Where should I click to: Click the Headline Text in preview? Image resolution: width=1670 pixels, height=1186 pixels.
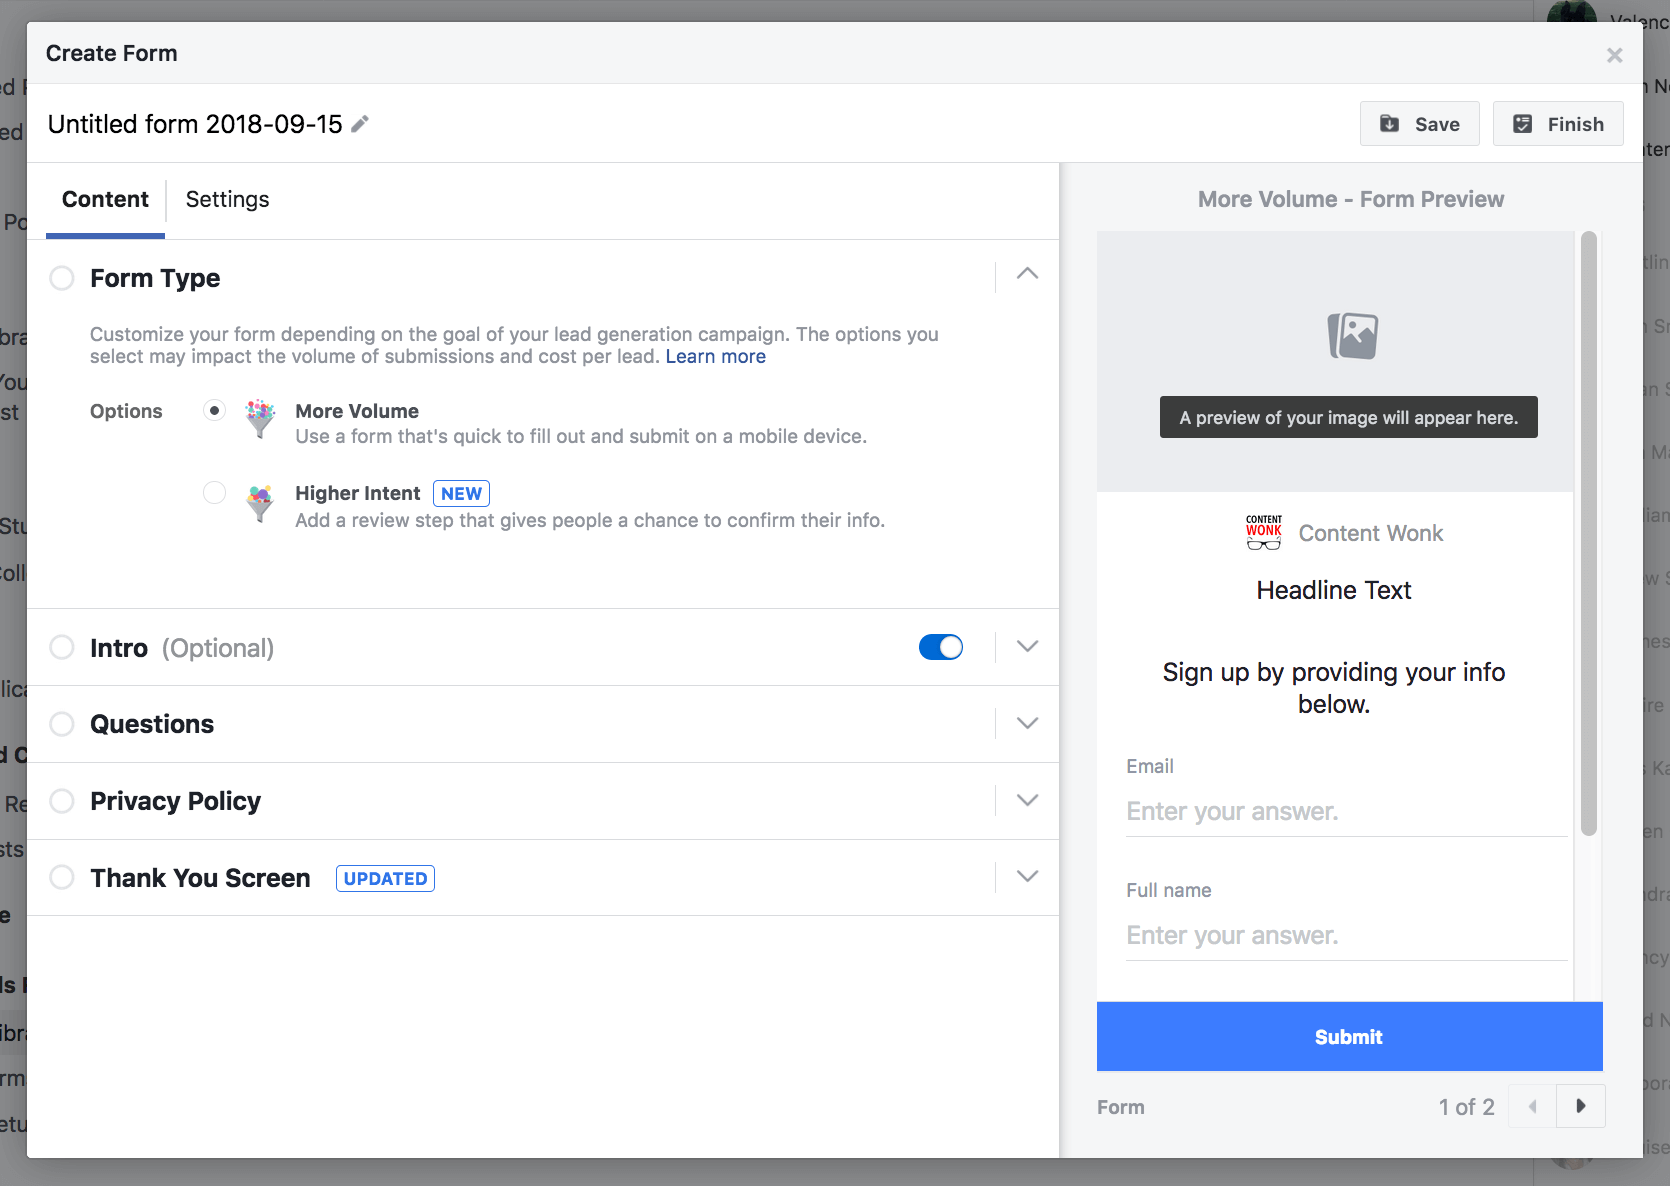pyautogui.click(x=1334, y=590)
